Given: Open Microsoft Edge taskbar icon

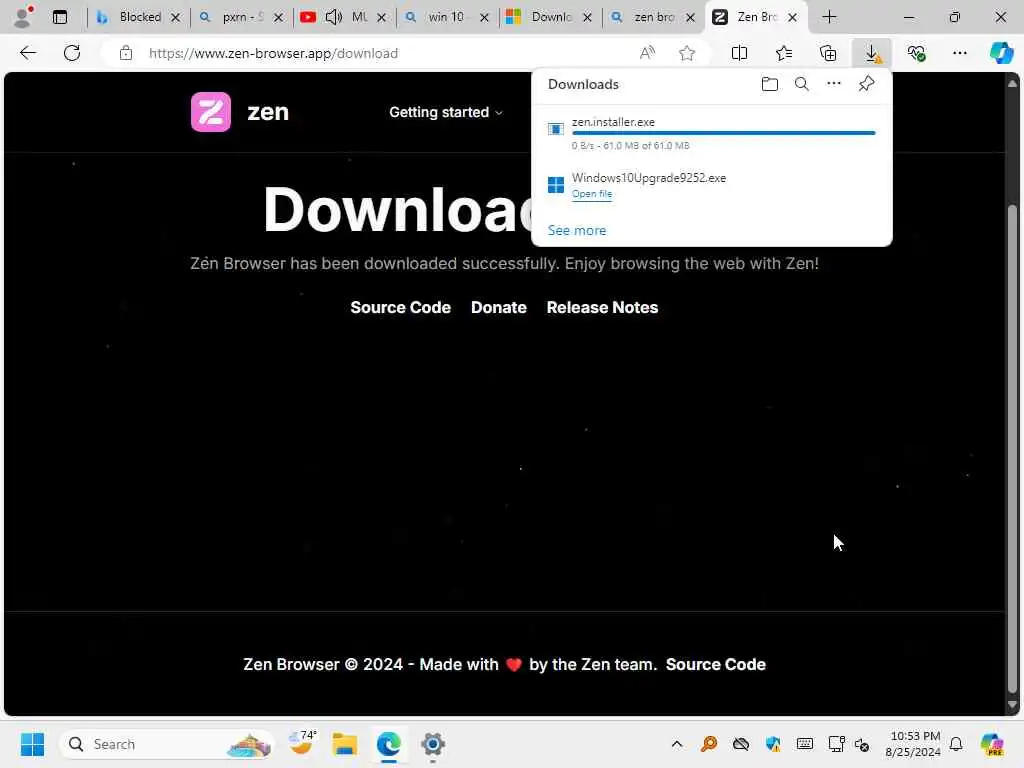Looking at the screenshot, I should tap(389, 744).
